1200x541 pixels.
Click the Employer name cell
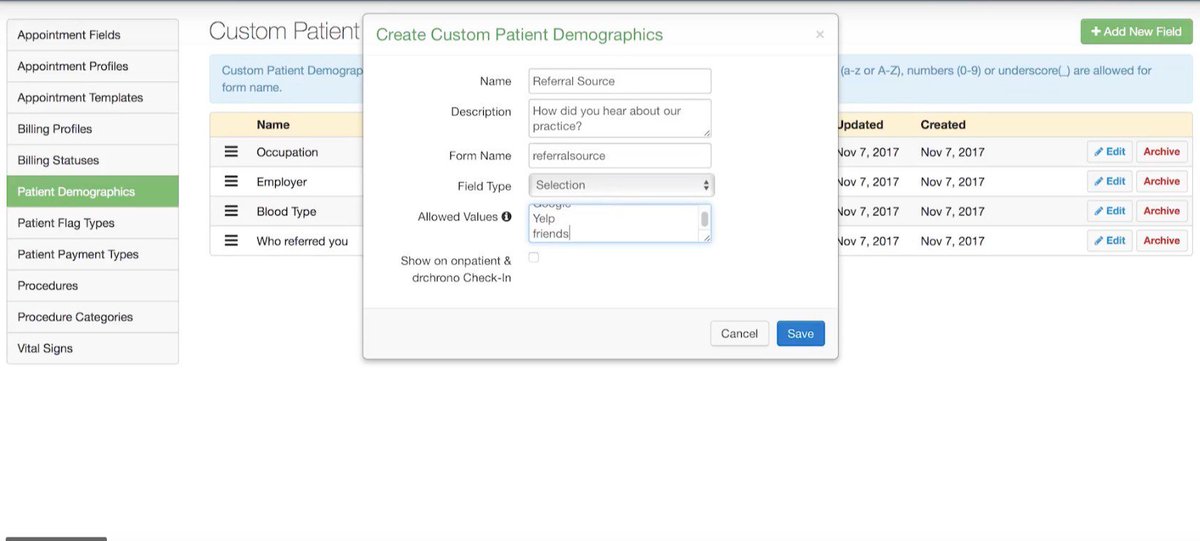point(281,182)
